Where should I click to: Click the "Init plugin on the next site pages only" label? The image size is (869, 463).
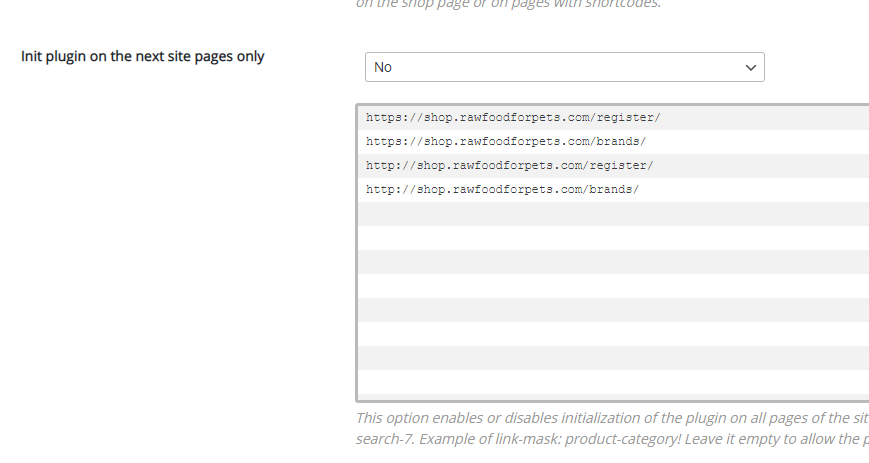click(x=143, y=56)
